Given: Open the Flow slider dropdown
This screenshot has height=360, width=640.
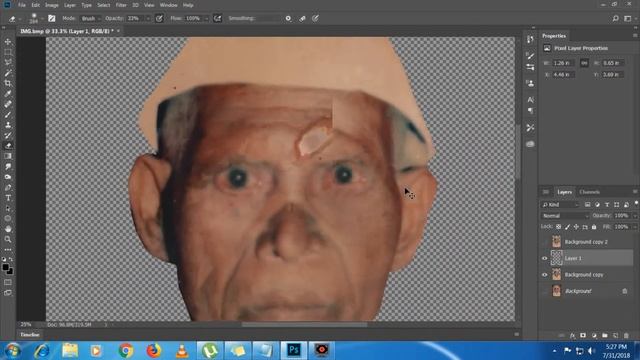Looking at the screenshot, I should 206,18.
